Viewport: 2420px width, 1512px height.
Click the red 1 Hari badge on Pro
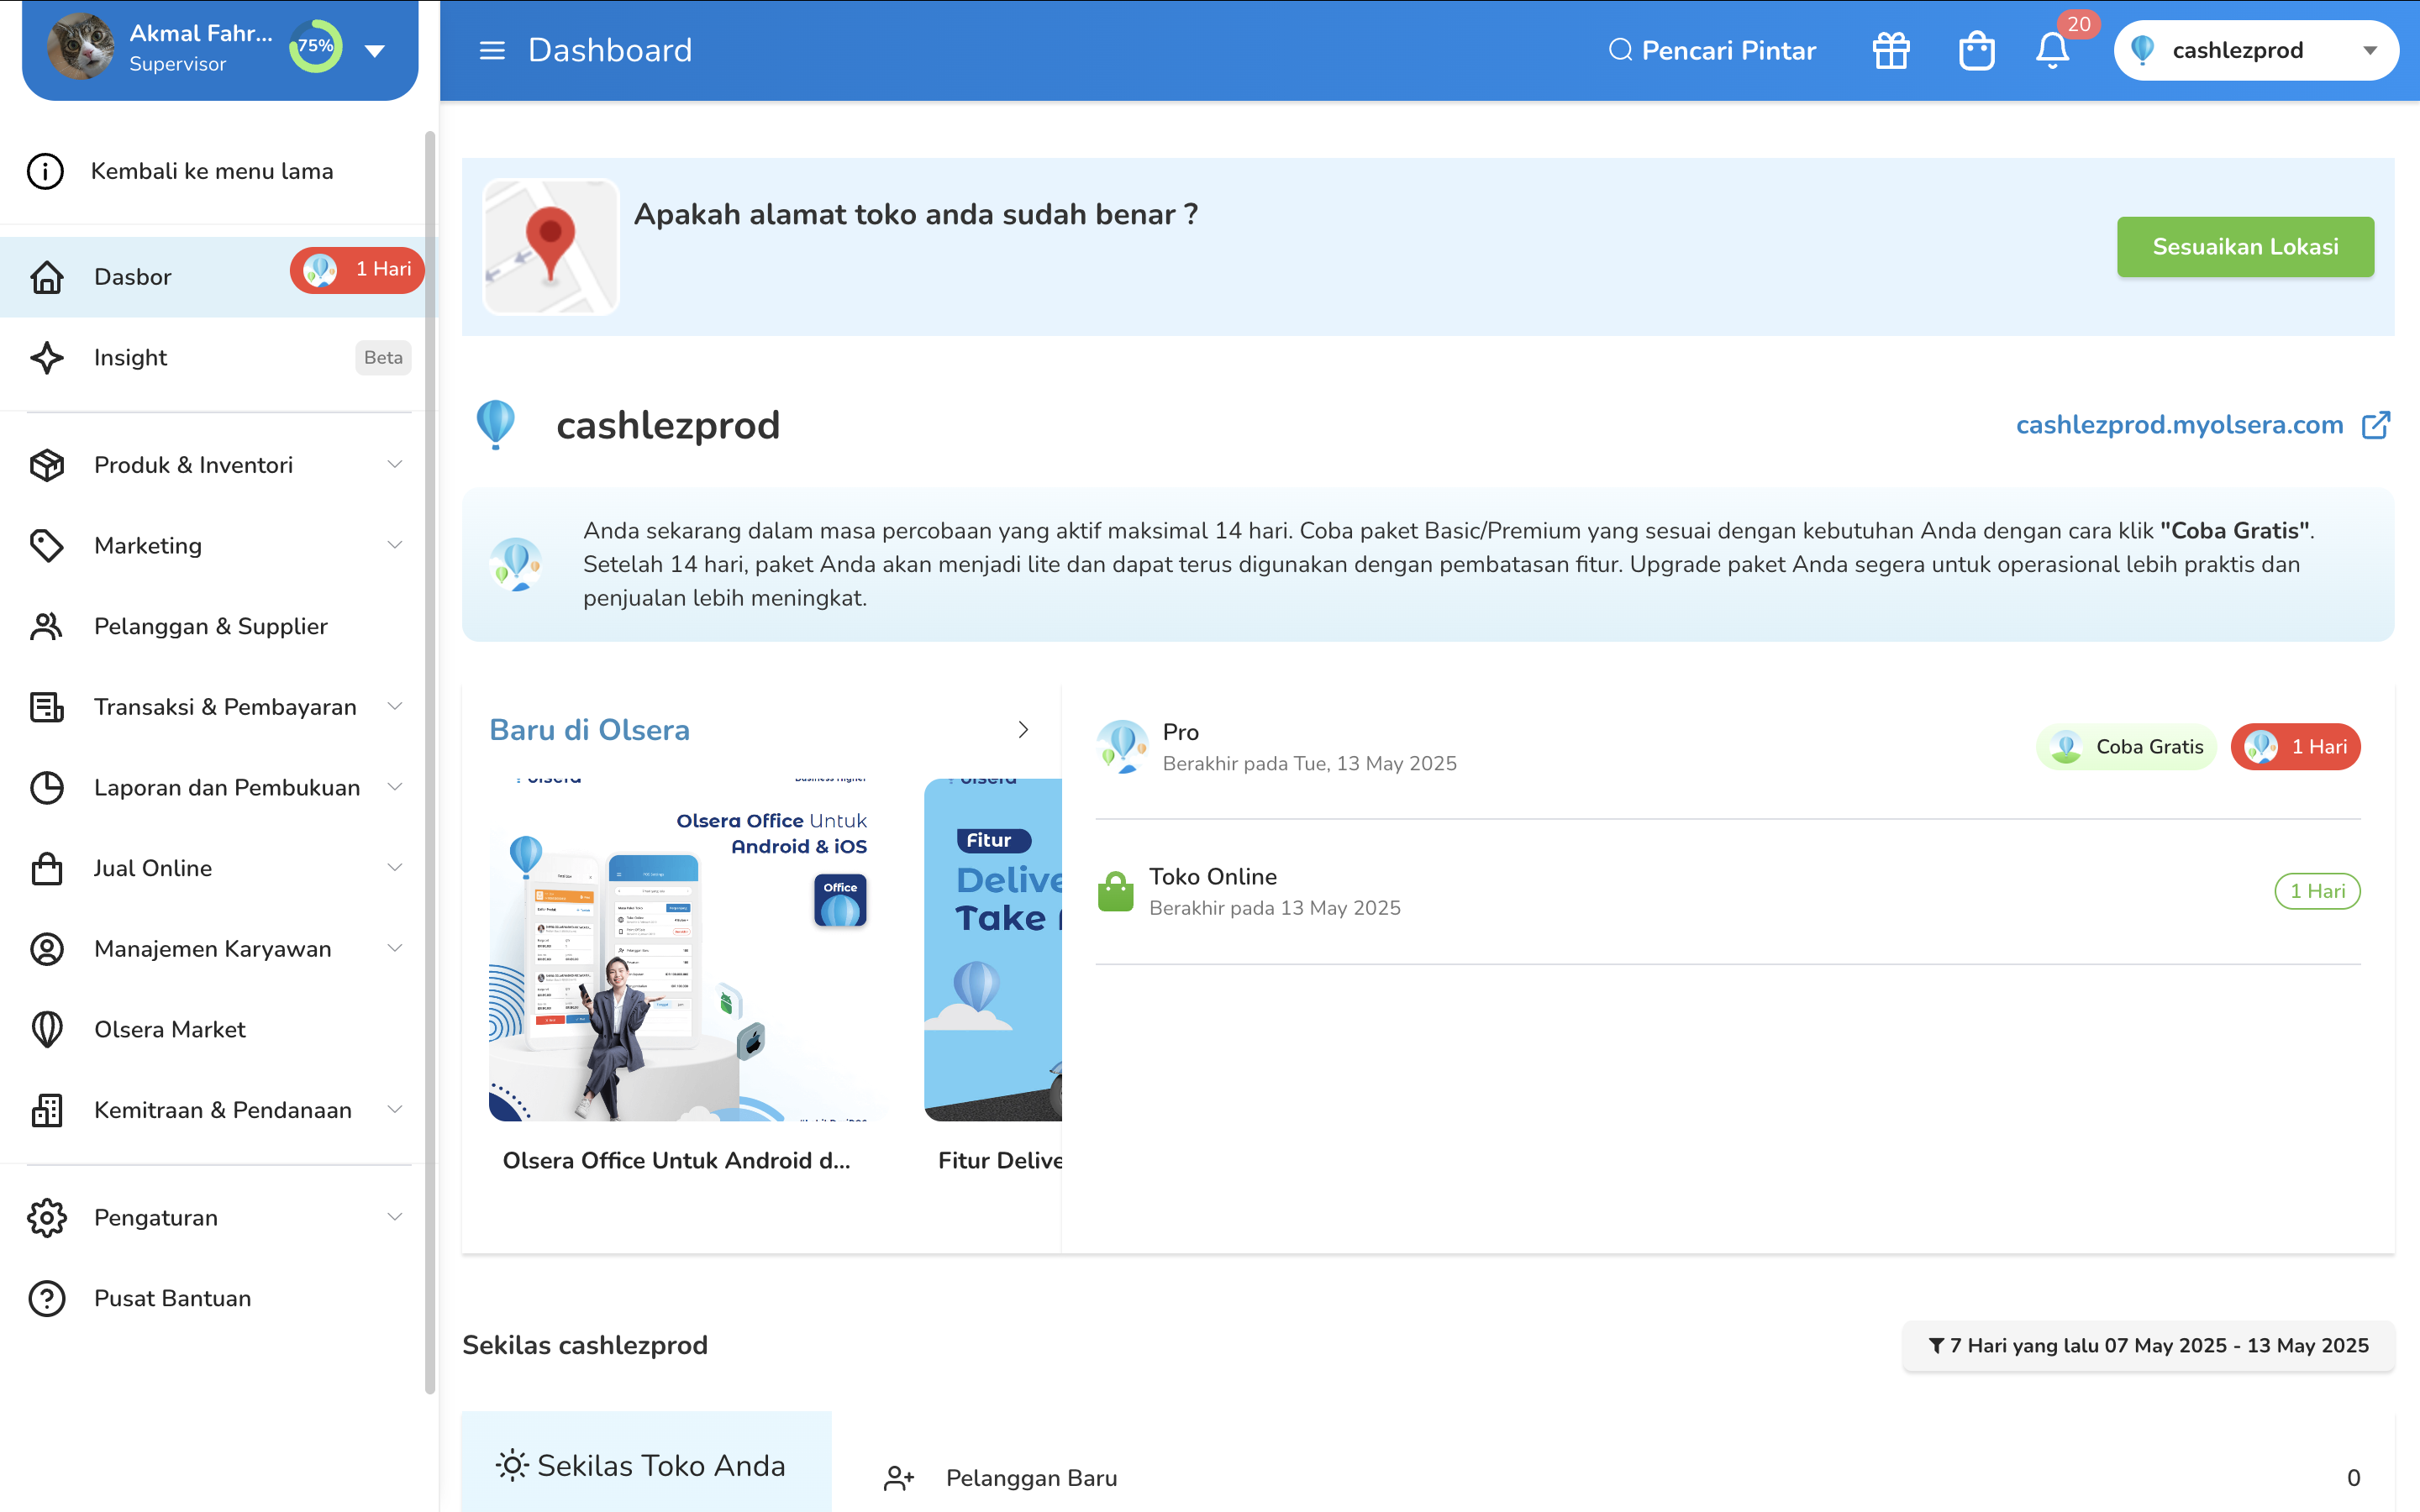pyautogui.click(x=2295, y=747)
